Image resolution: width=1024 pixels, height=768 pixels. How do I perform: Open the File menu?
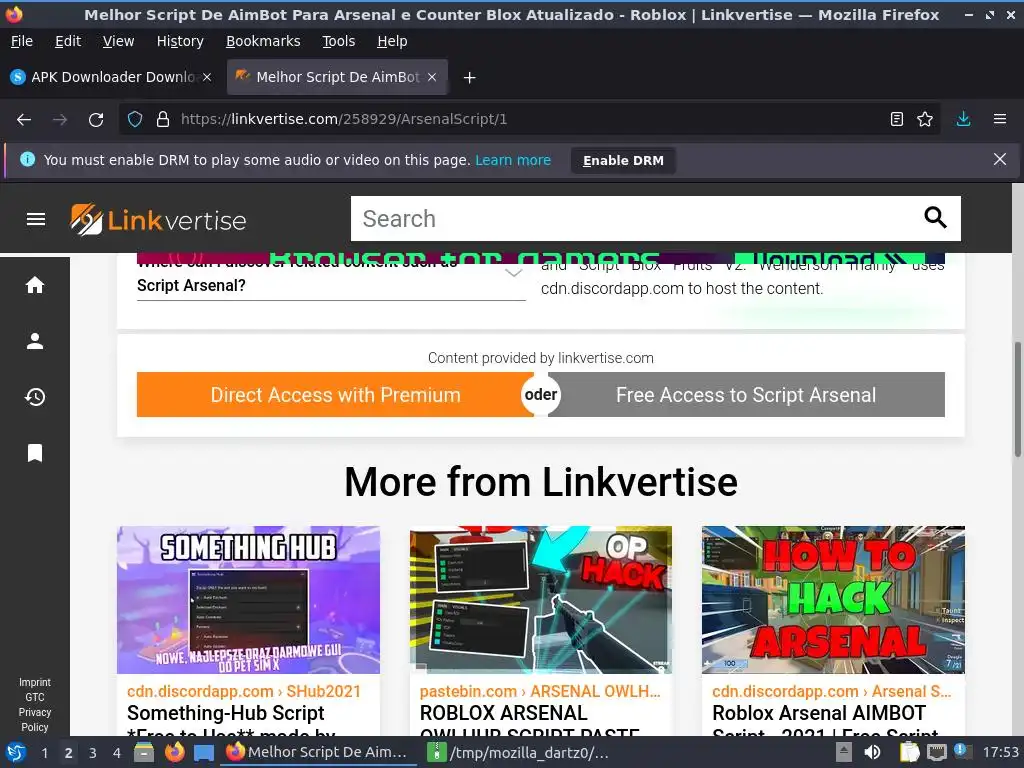pyautogui.click(x=22, y=41)
